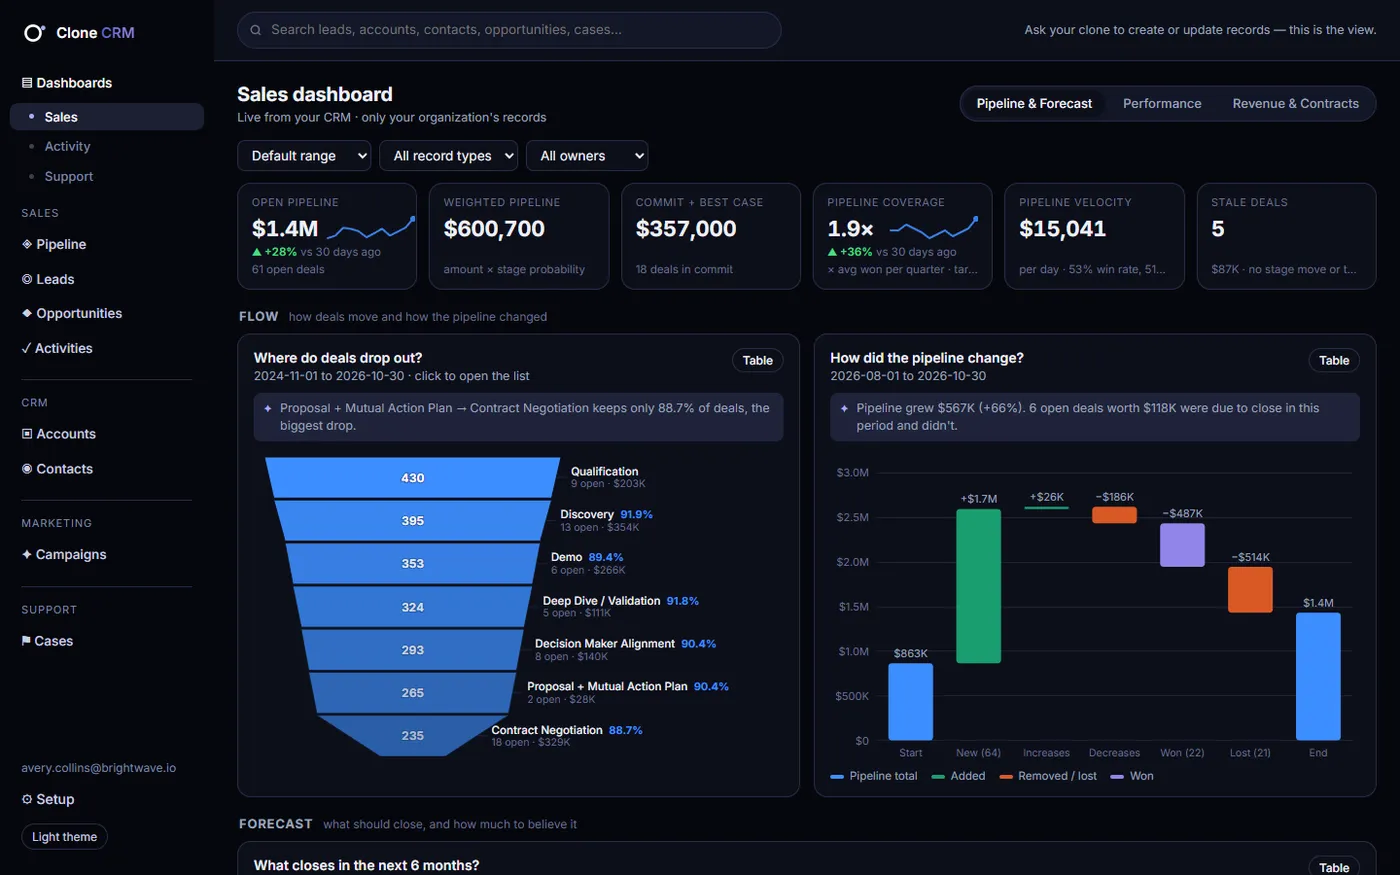1400x875 pixels.
Task: Click the search magnifier icon
Action: (256, 30)
